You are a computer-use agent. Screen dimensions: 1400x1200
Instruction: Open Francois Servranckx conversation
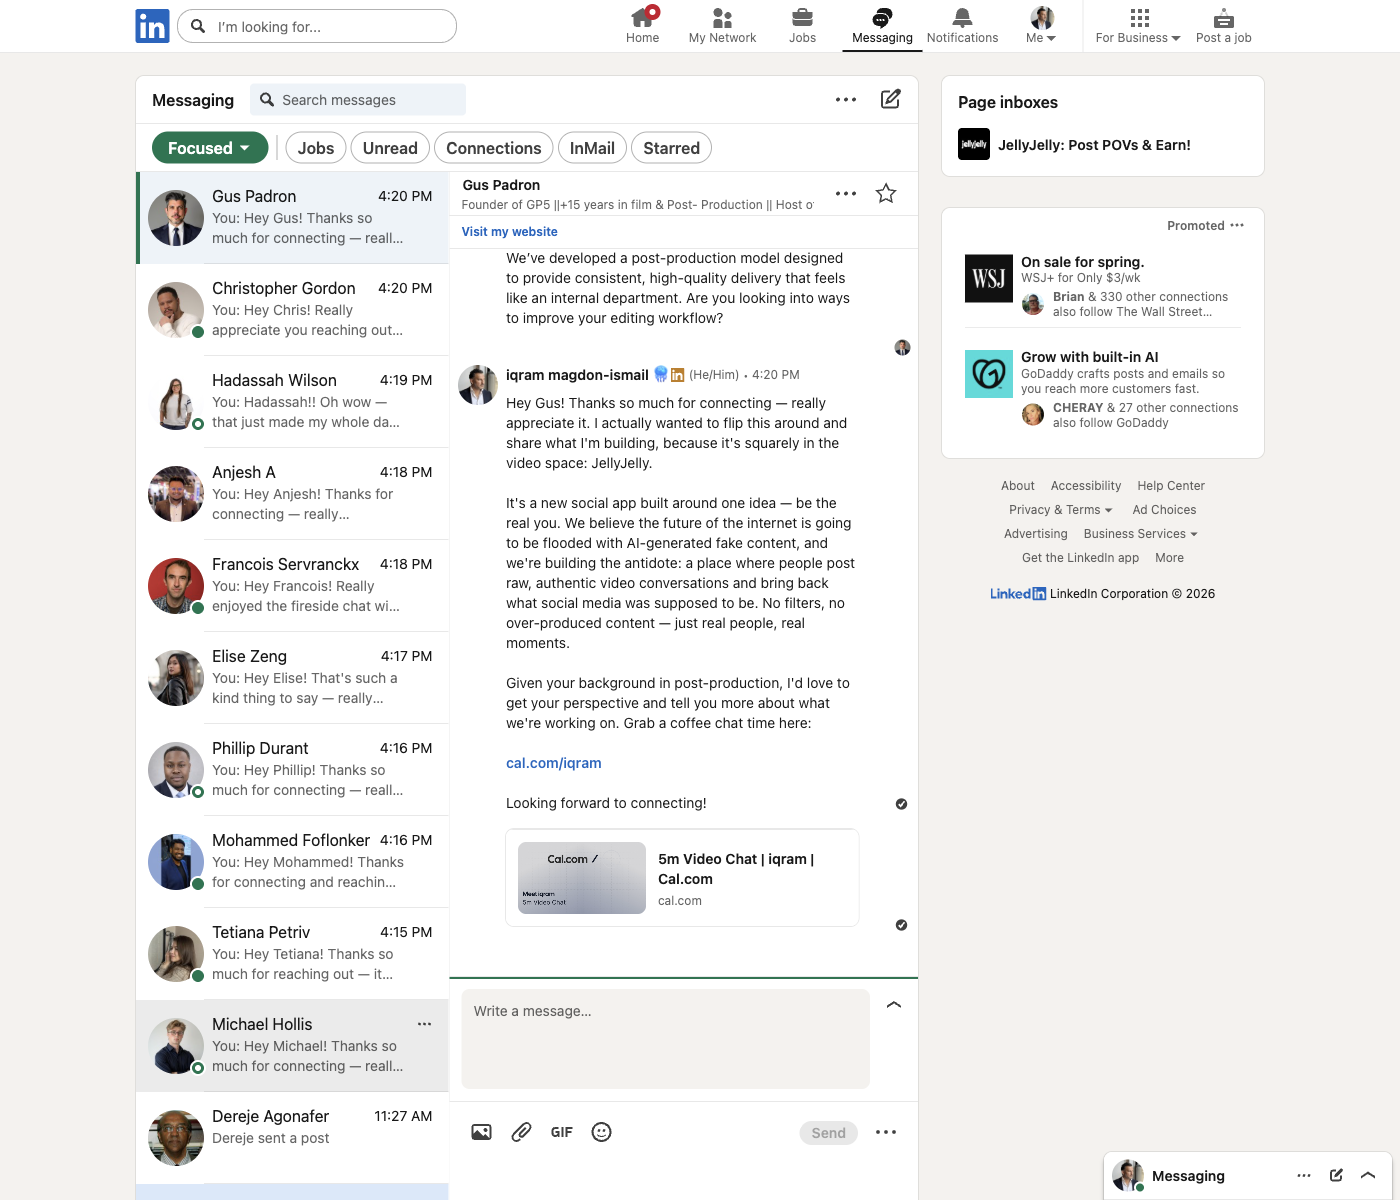pos(292,585)
